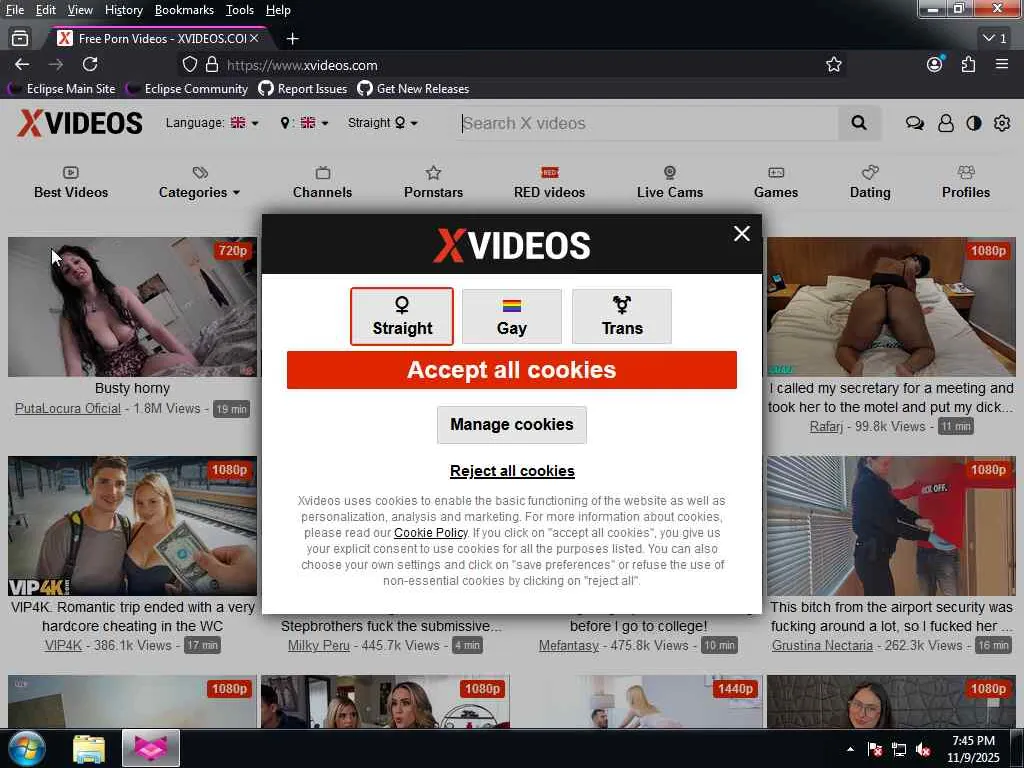Click Accept all cookies
This screenshot has height=768, width=1024.
coord(511,370)
